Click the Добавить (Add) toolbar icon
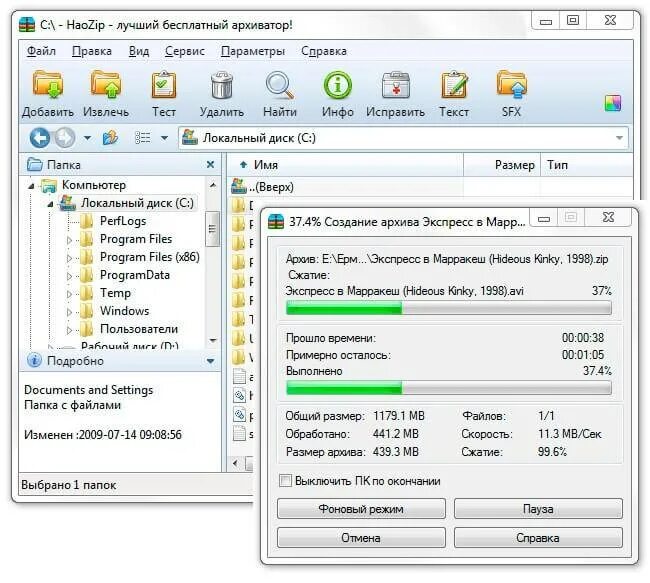 pos(48,85)
